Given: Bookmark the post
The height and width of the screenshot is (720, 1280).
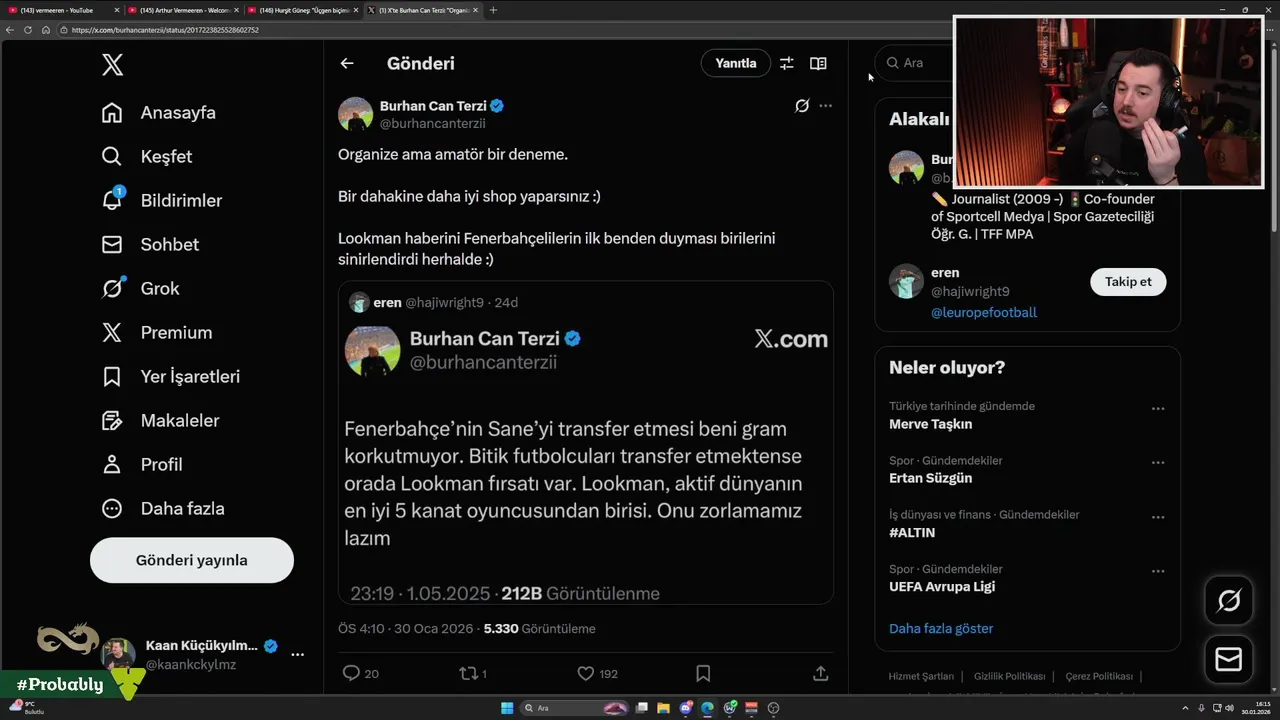Looking at the screenshot, I should click(x=703, y=674).
